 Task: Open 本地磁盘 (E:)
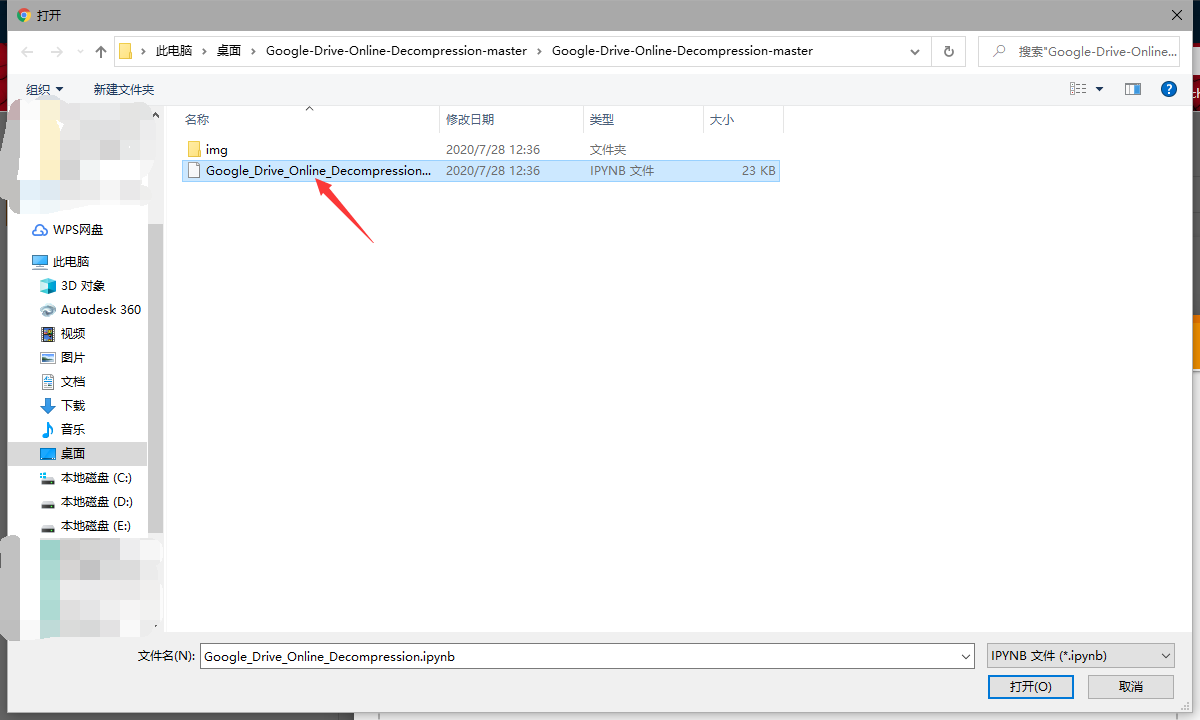96,525
